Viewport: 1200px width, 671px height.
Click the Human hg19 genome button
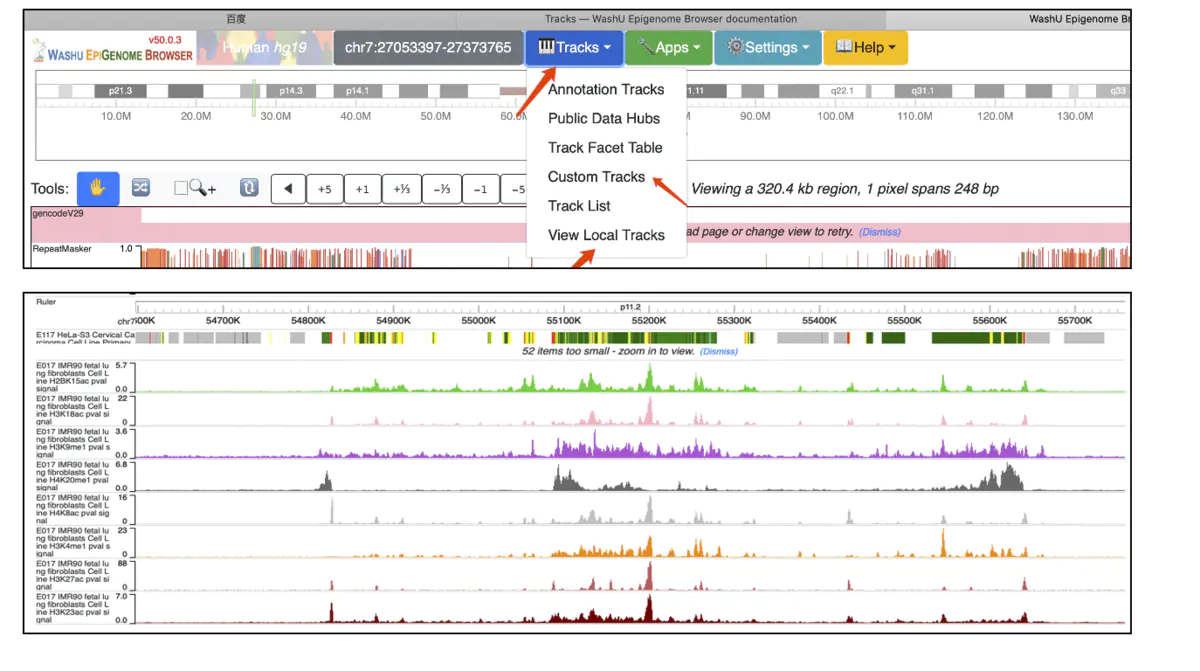[x=263, y=47]
